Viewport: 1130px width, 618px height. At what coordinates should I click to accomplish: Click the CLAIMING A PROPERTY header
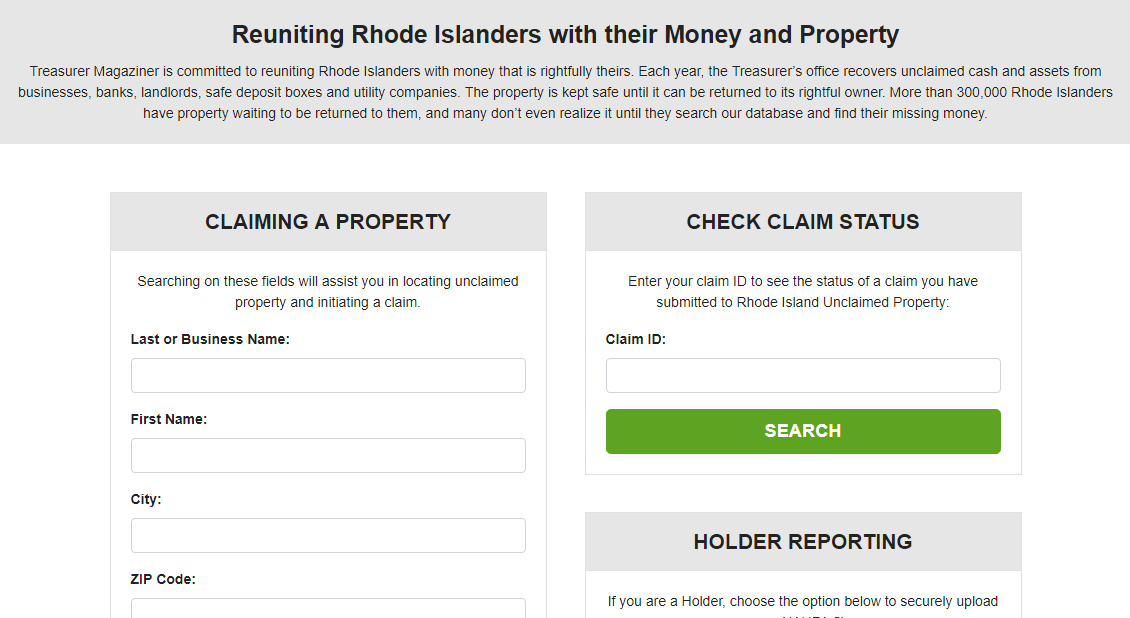pyautogui.click(x=328, y=221)
